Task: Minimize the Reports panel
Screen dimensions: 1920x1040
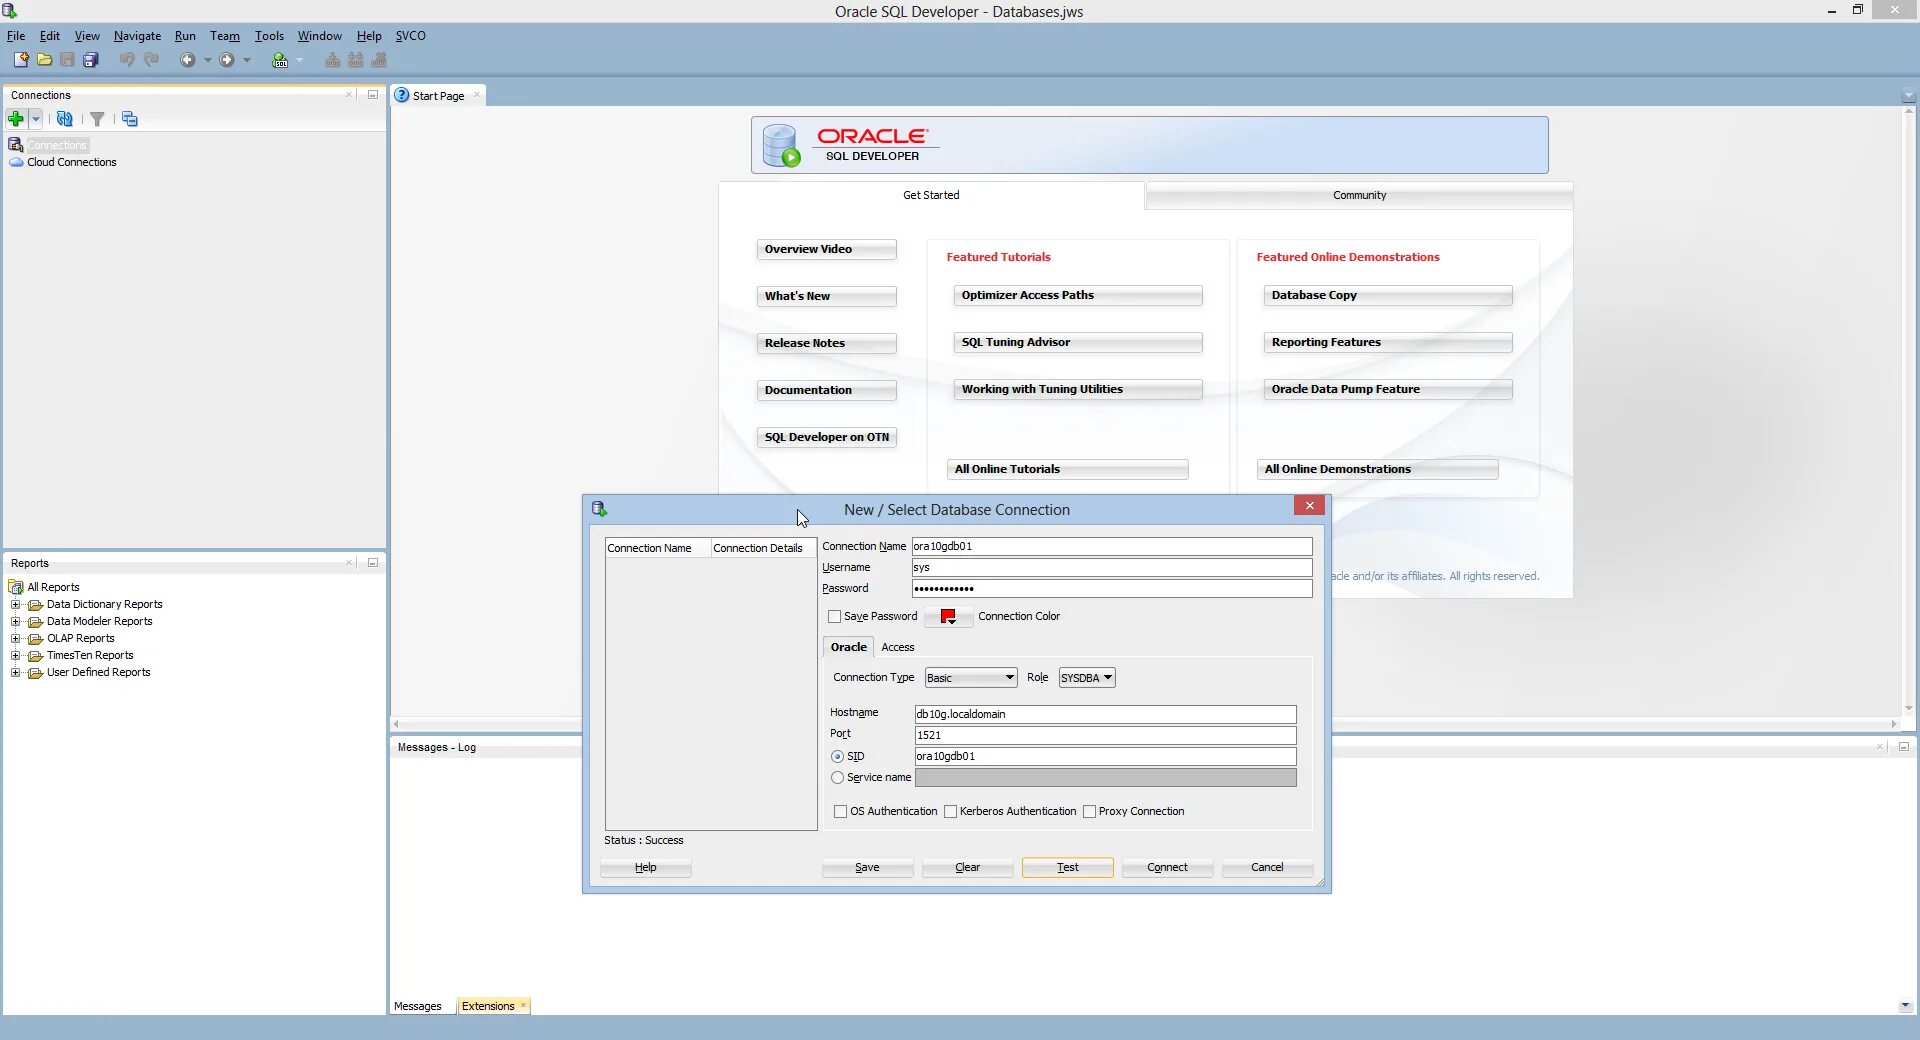Action: pyautogui.click(x=373, y=563)
